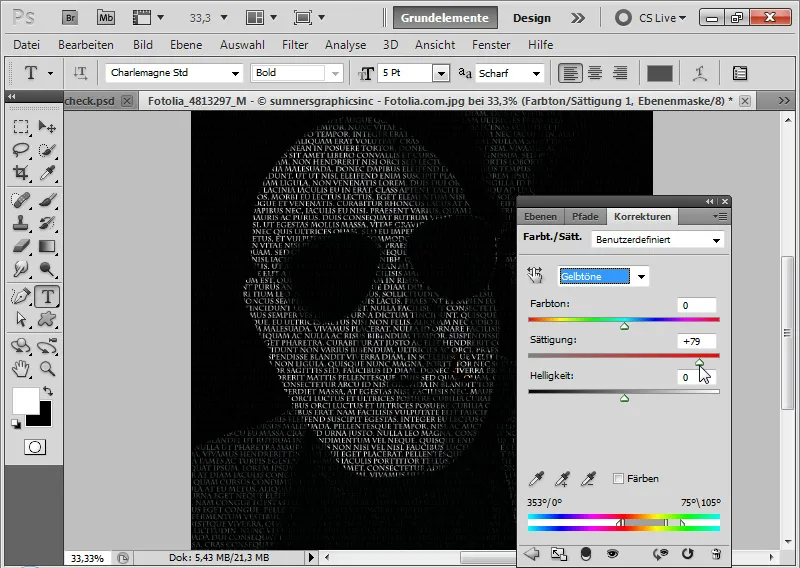Align text right
The width and height of the screenshot is (800, 568).
tap(620, 73)
